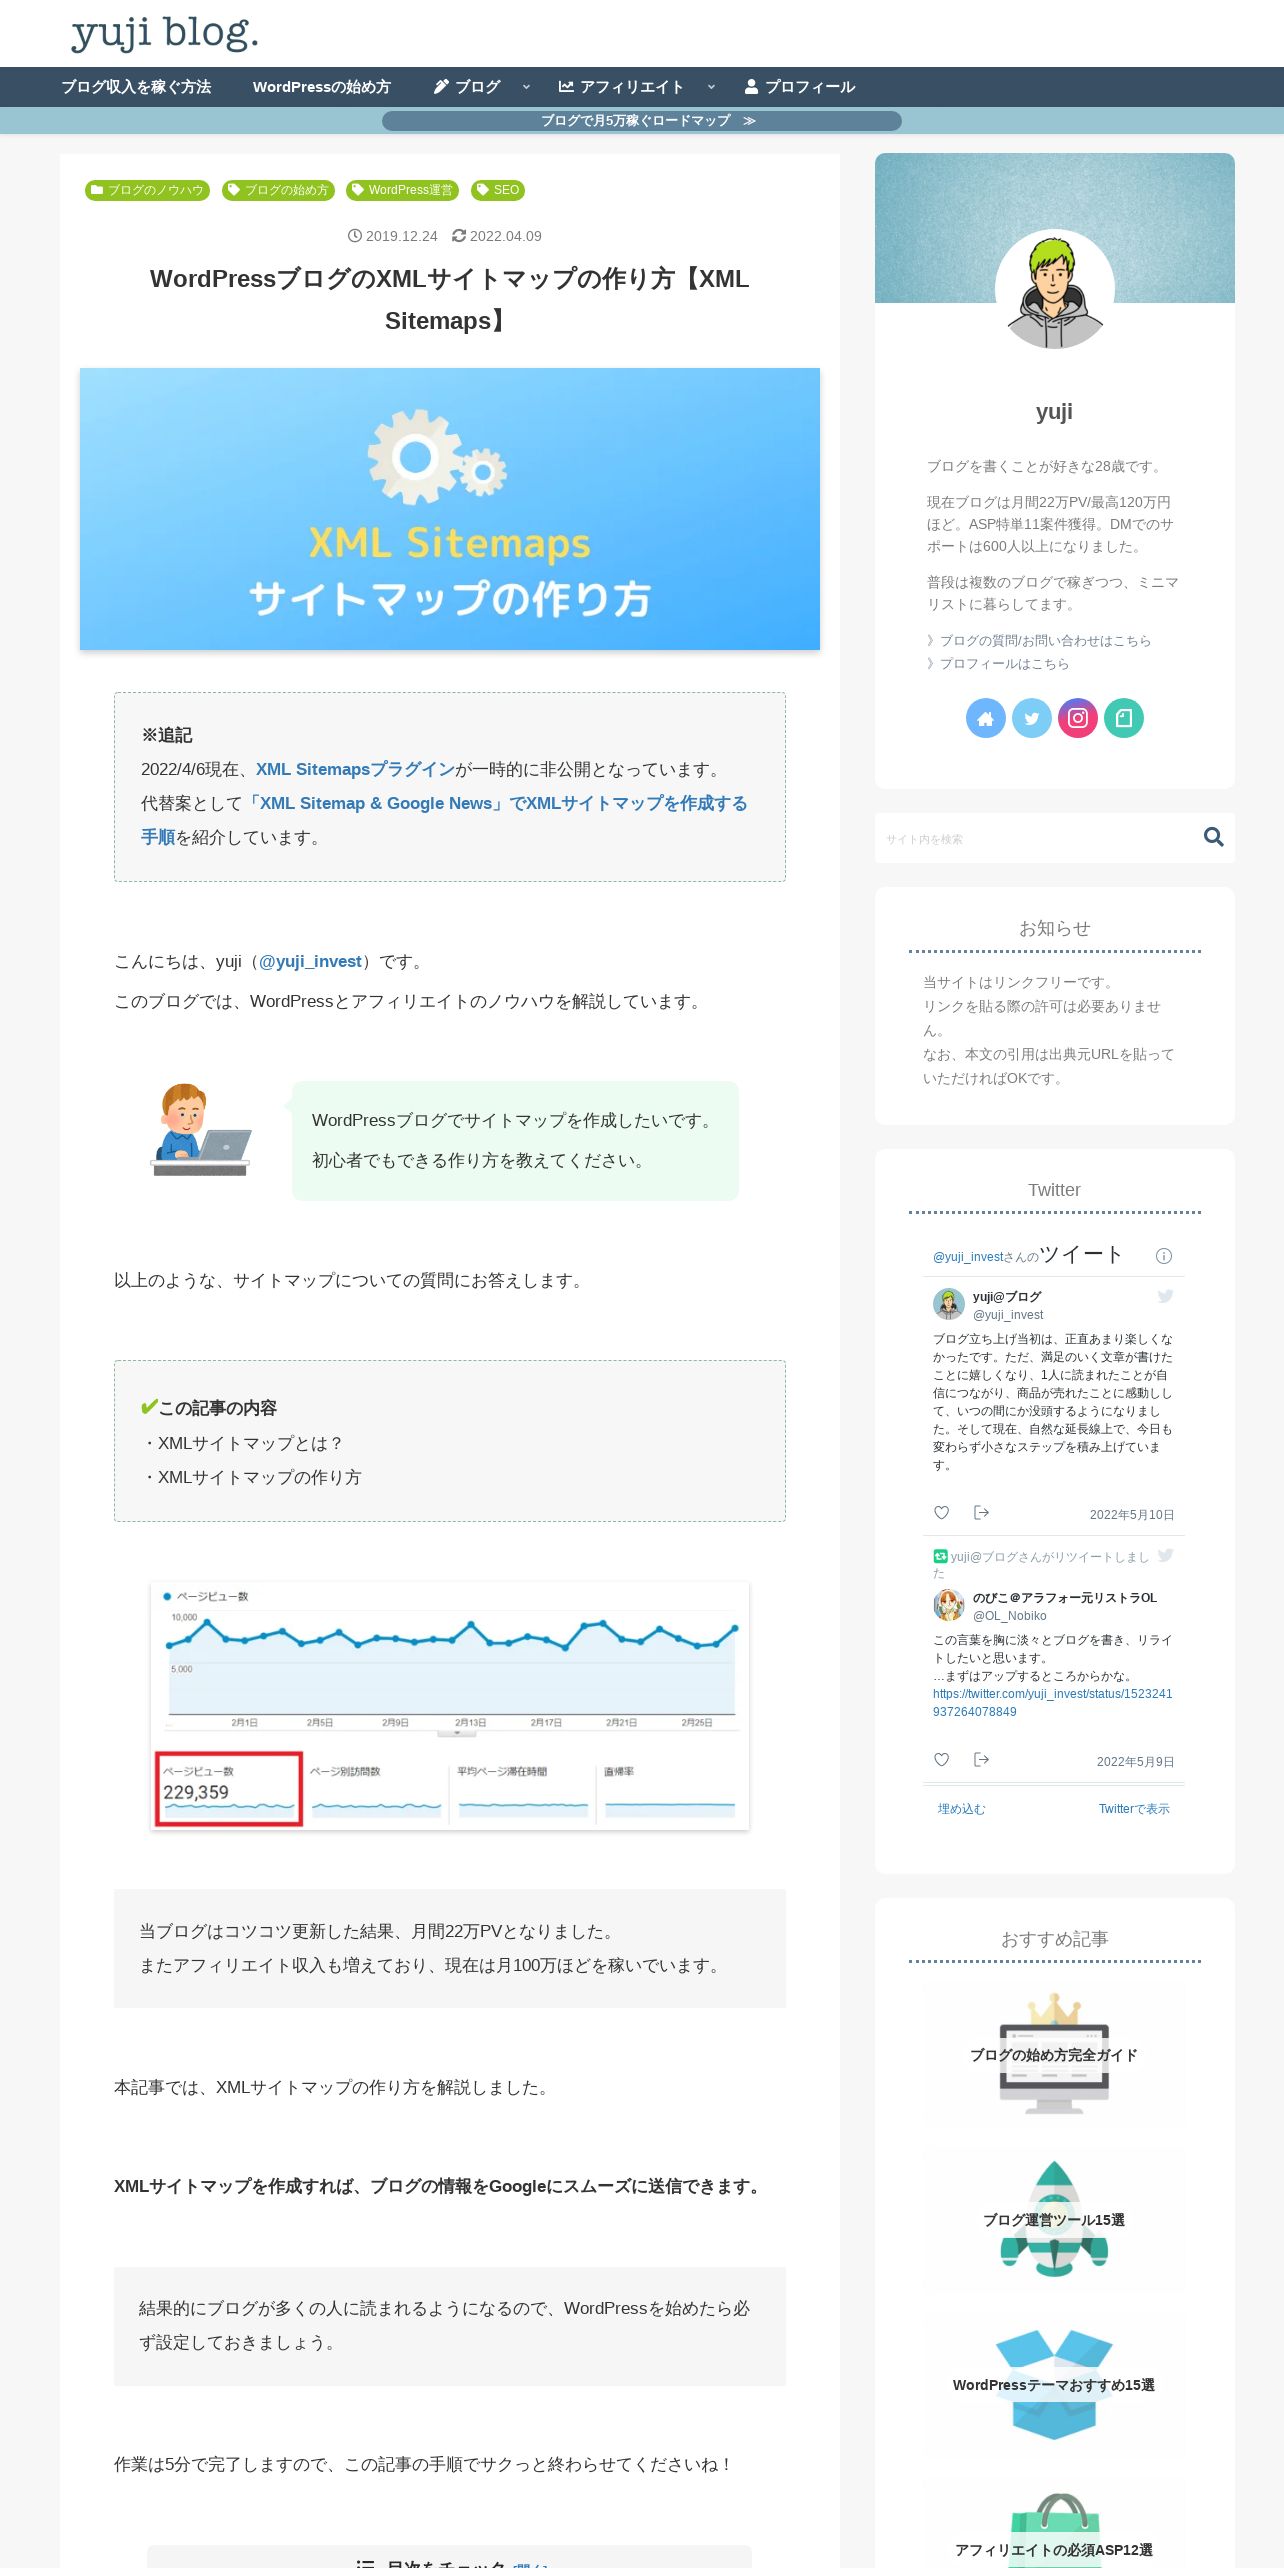Click Twitter bird icon on retweeted tweet
The image size is (1284, 2568).
pyautogui.click(x=1165, y=1556)
